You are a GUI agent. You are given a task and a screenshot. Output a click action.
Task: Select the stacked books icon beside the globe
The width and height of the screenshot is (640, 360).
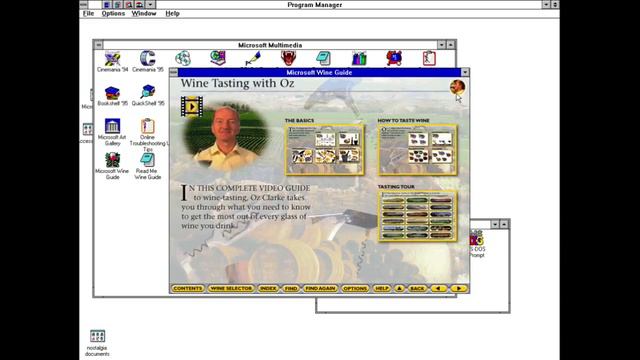pos(218,58)
